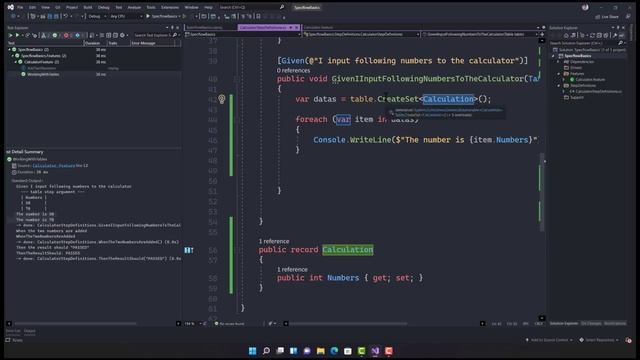Click 1 reference above record Calculation

click(x=274, y=241)
